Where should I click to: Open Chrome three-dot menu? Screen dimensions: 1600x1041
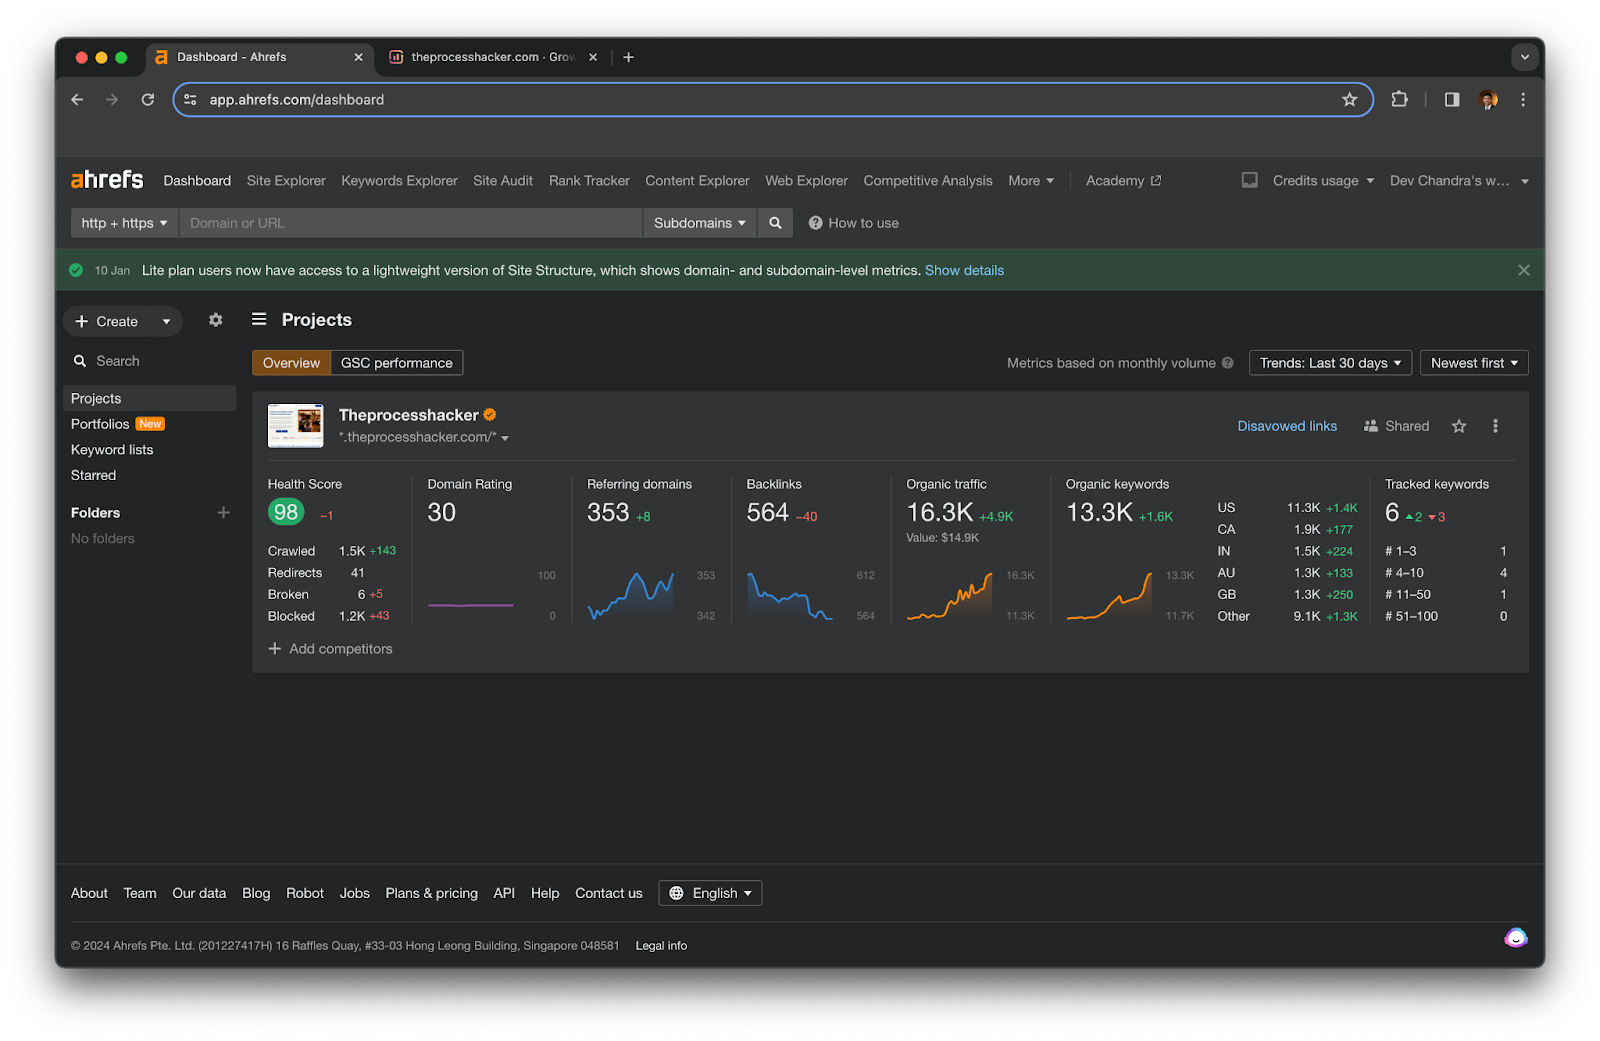point(1523,99)
